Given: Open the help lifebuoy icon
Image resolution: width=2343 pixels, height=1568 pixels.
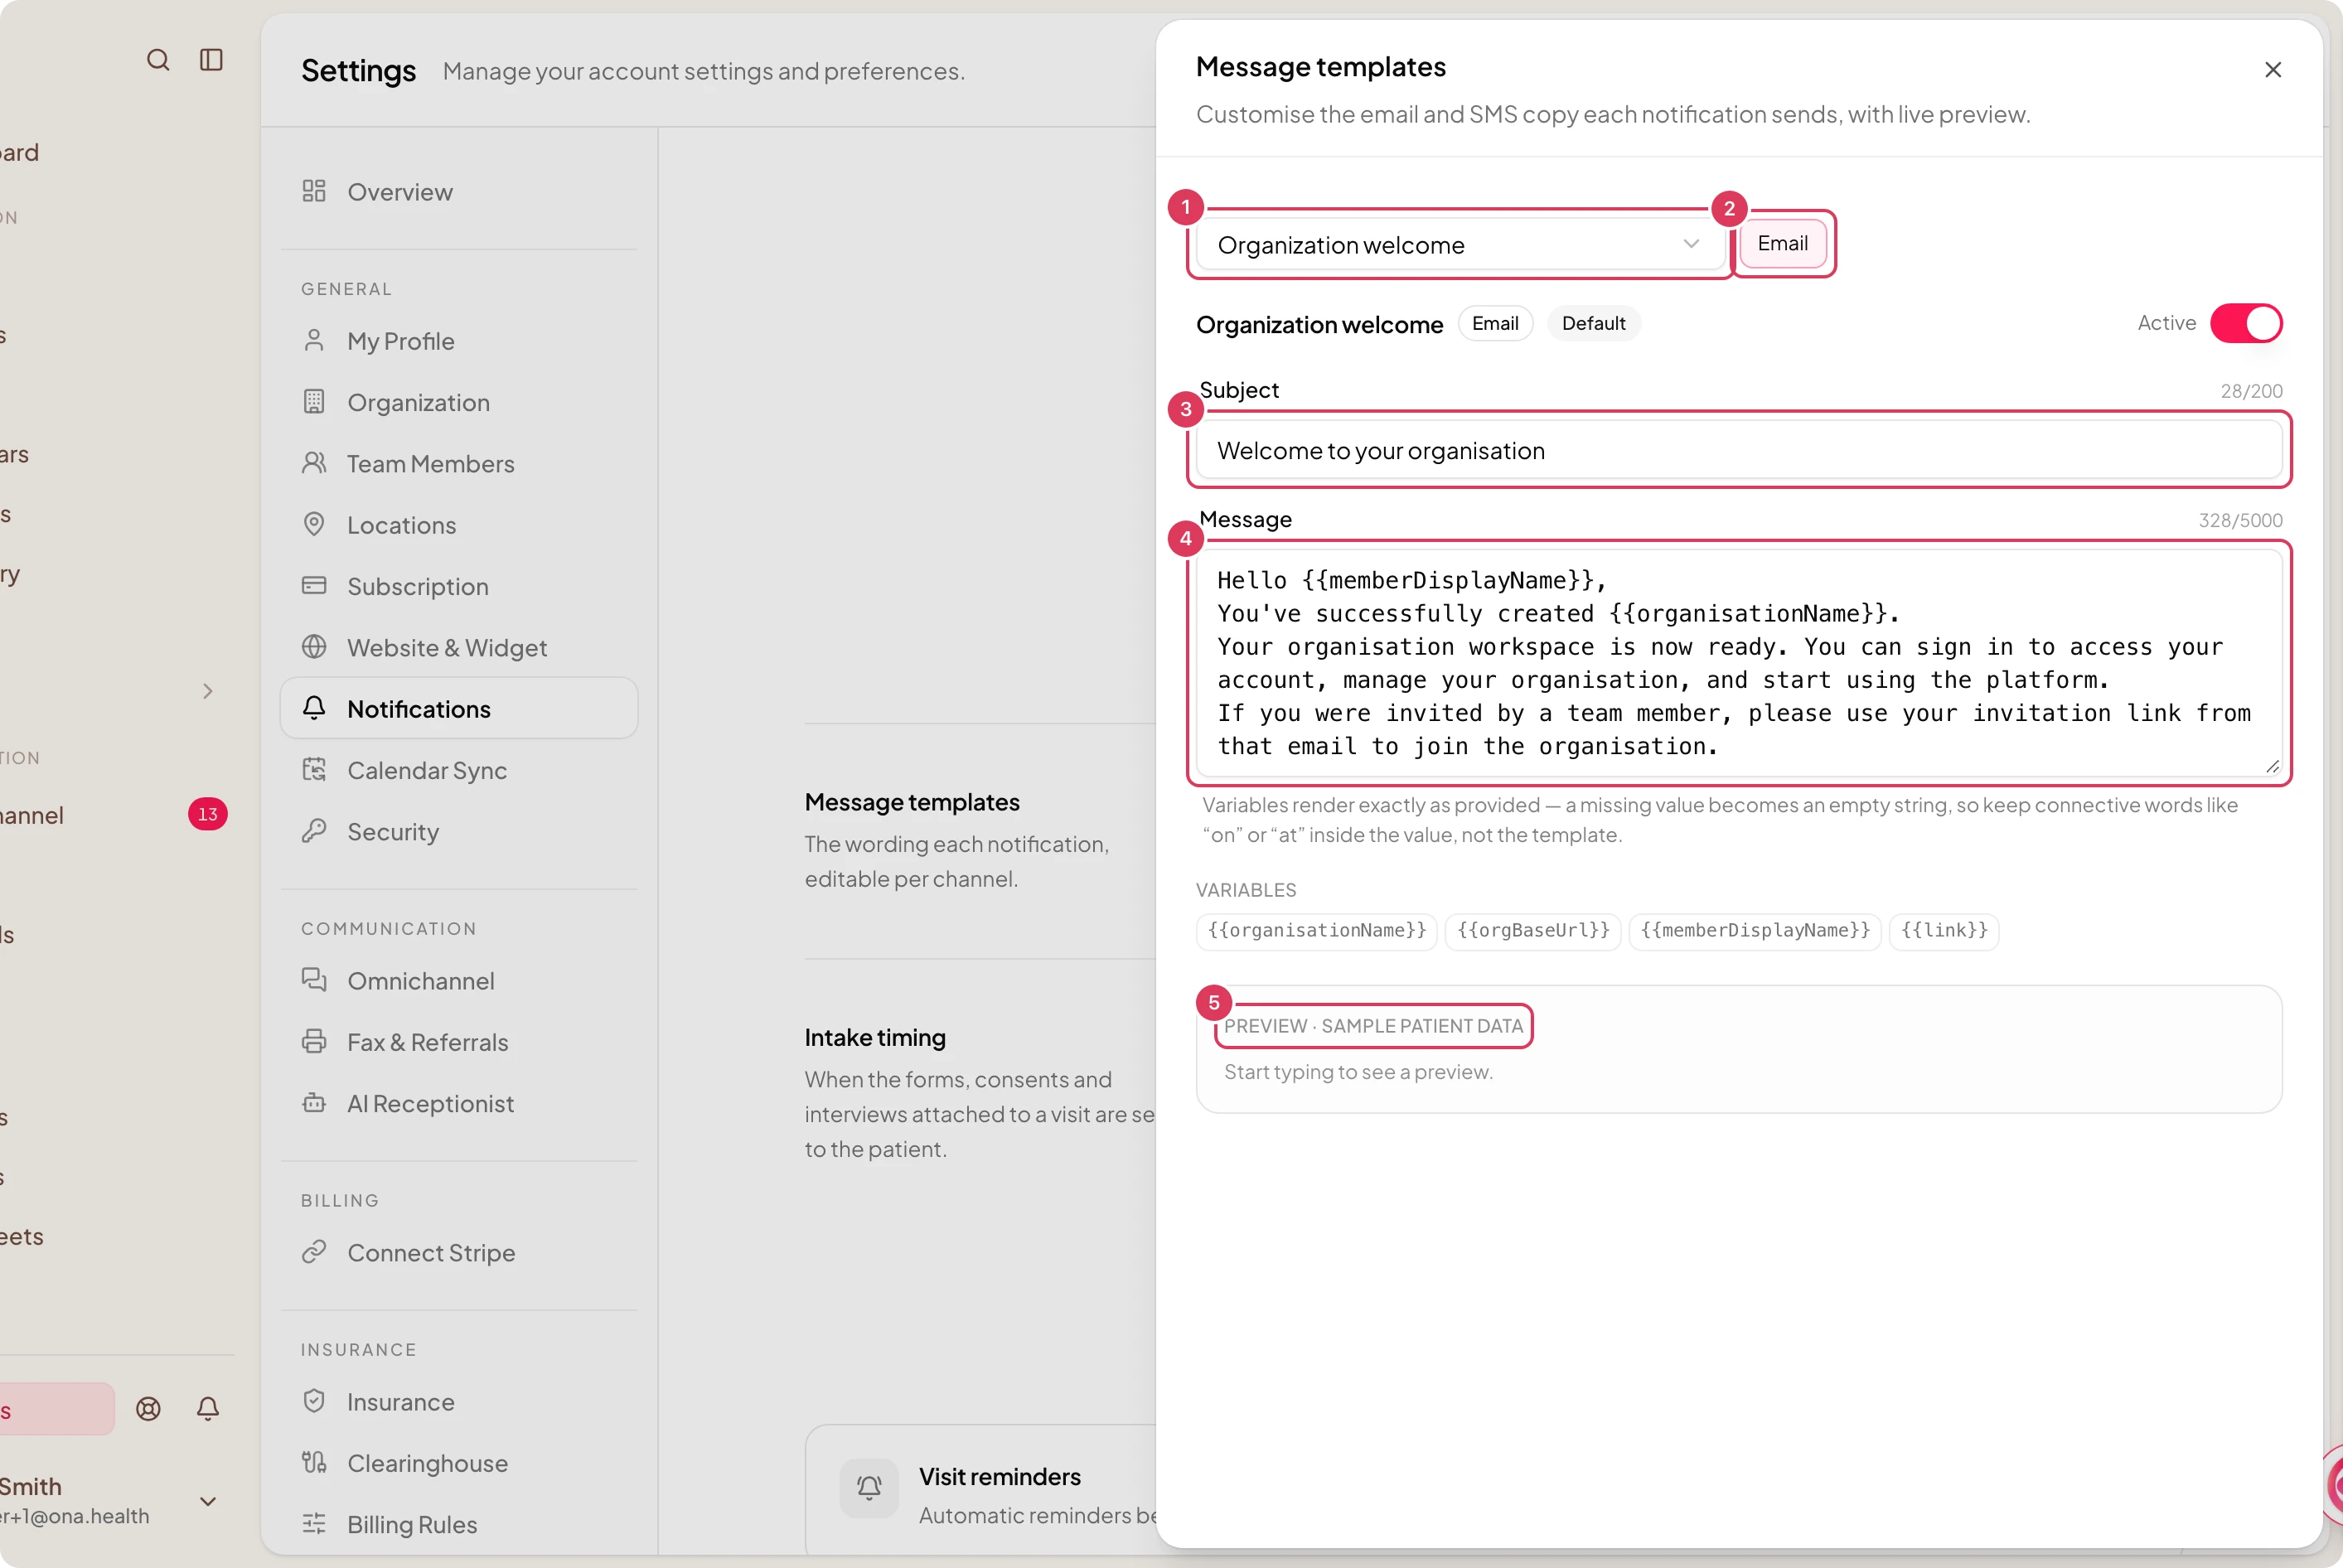Looking at the screenshot, I should [148, 1409].
